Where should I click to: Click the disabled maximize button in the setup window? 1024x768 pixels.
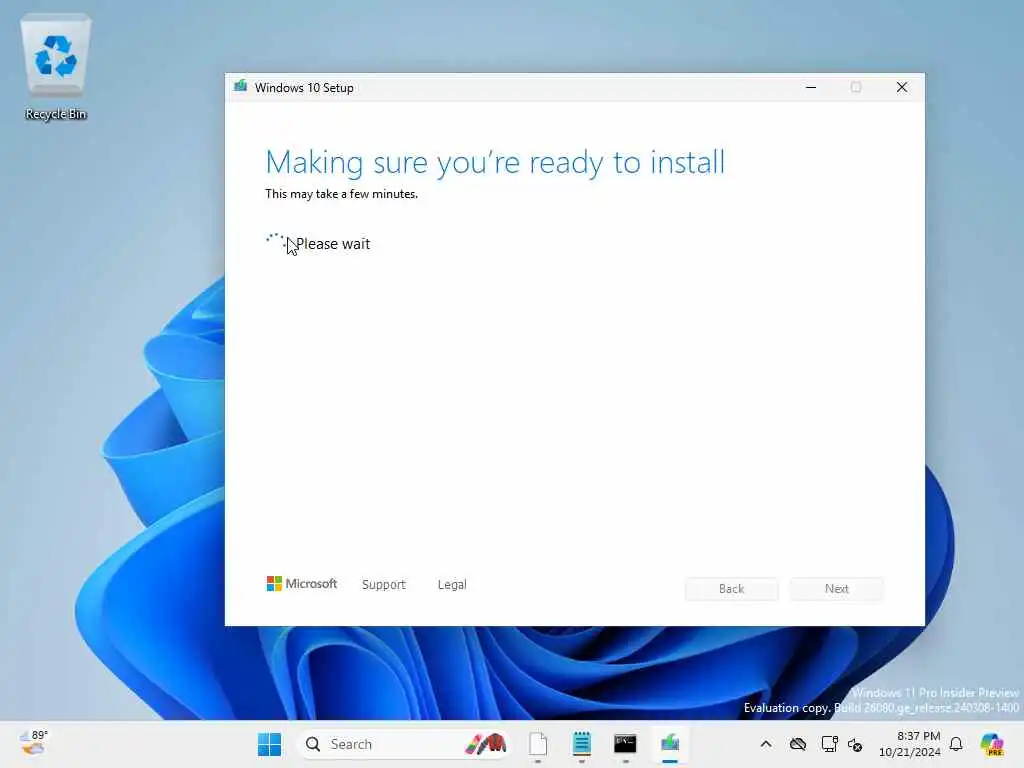click(856, 87)
